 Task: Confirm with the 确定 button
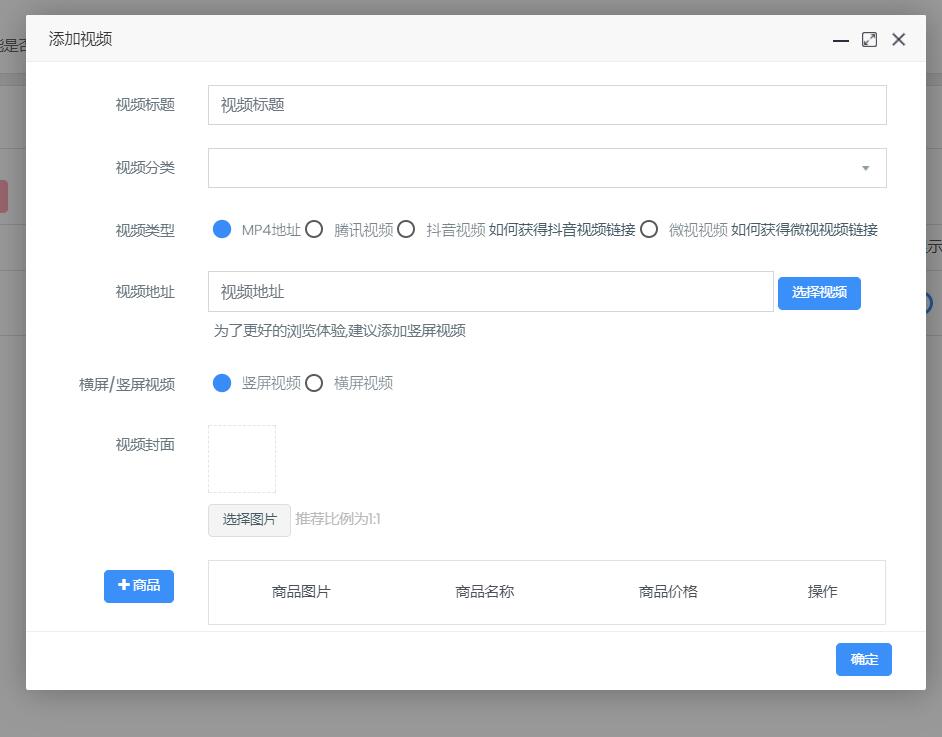click(x=863, y=660)
